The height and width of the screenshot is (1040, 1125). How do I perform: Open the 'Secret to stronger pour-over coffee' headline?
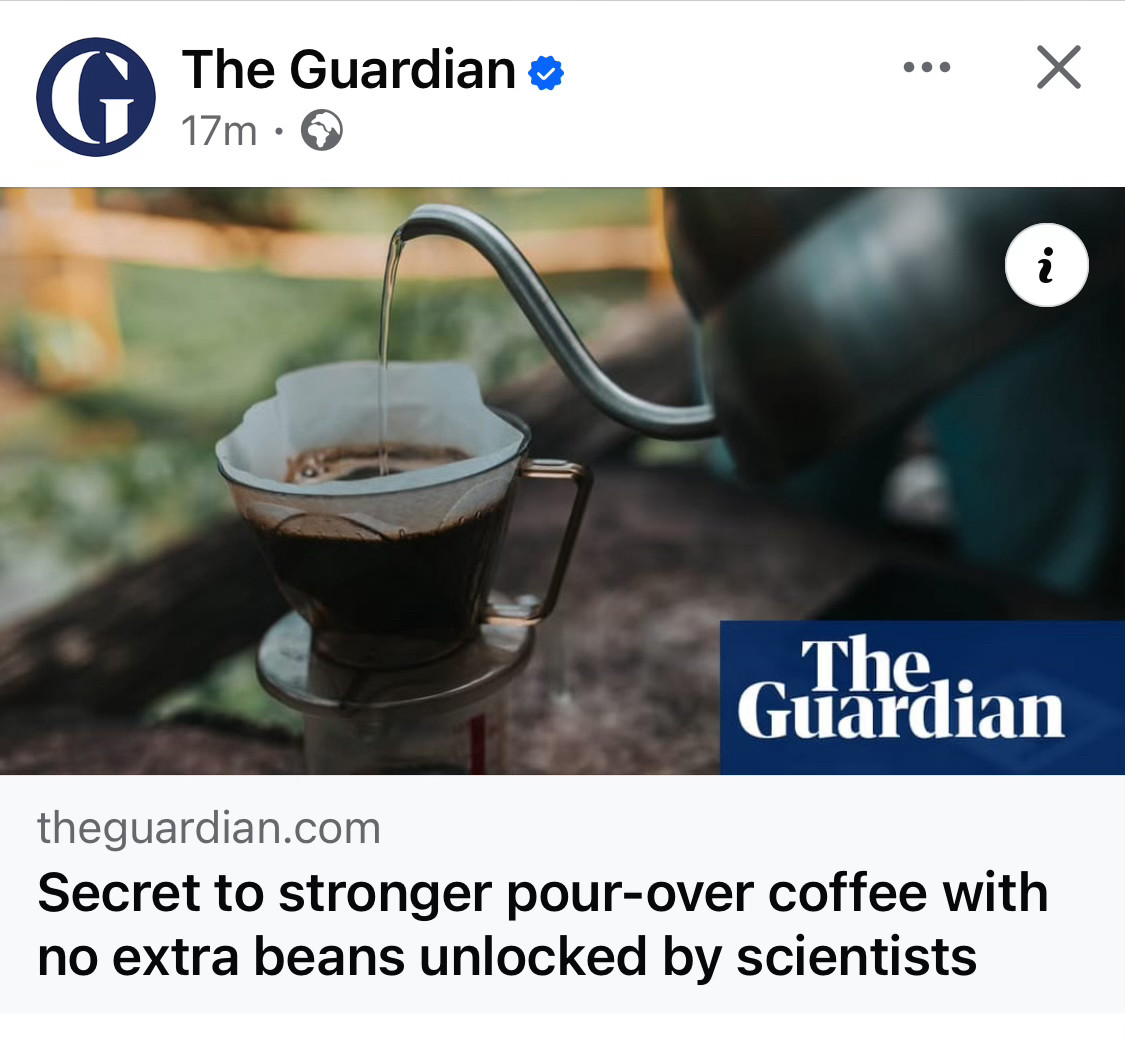[542, 925]
